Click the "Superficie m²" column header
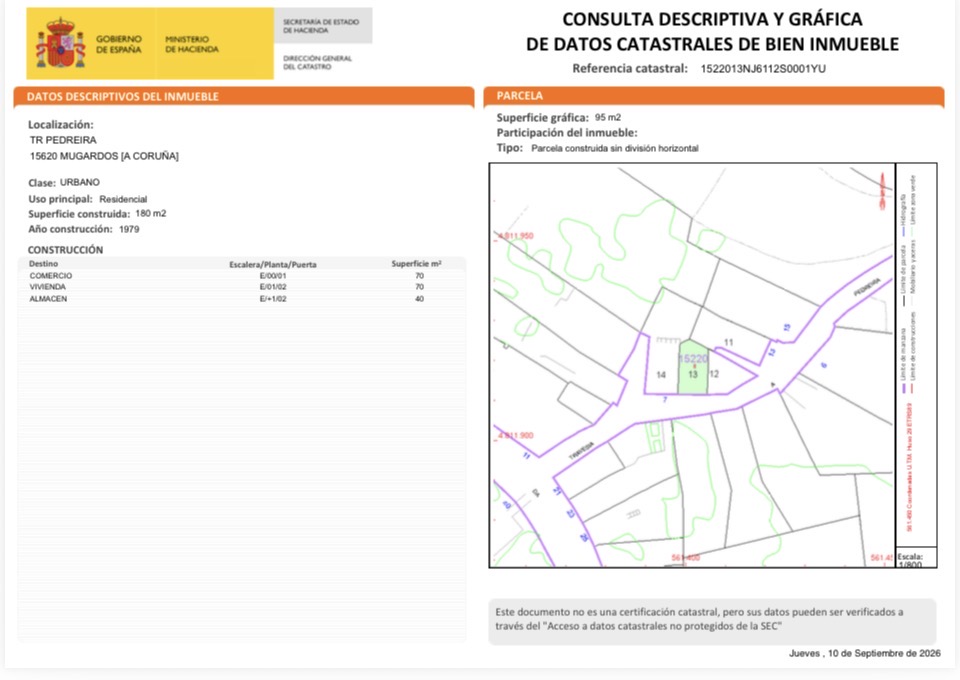960x680 pixels. coord(416,264)
